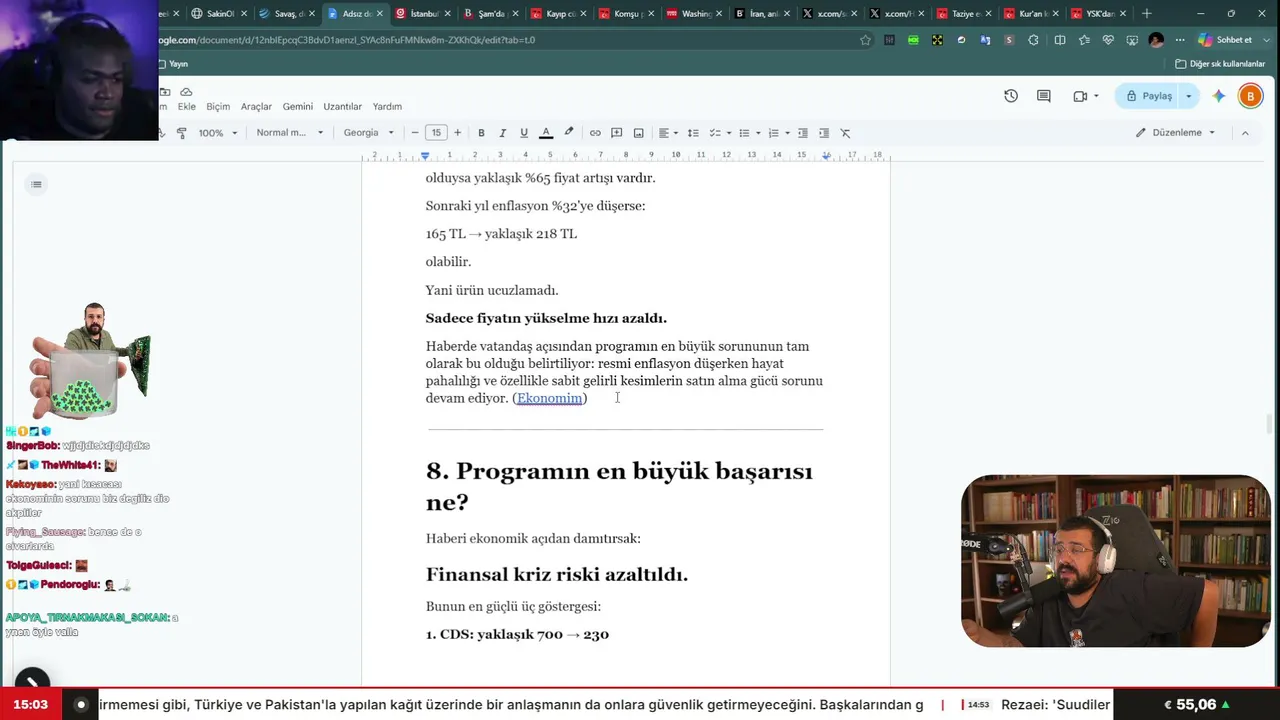The image size is (1280, 720).
Task: Open the text color picker
Action: pos(546,133)
